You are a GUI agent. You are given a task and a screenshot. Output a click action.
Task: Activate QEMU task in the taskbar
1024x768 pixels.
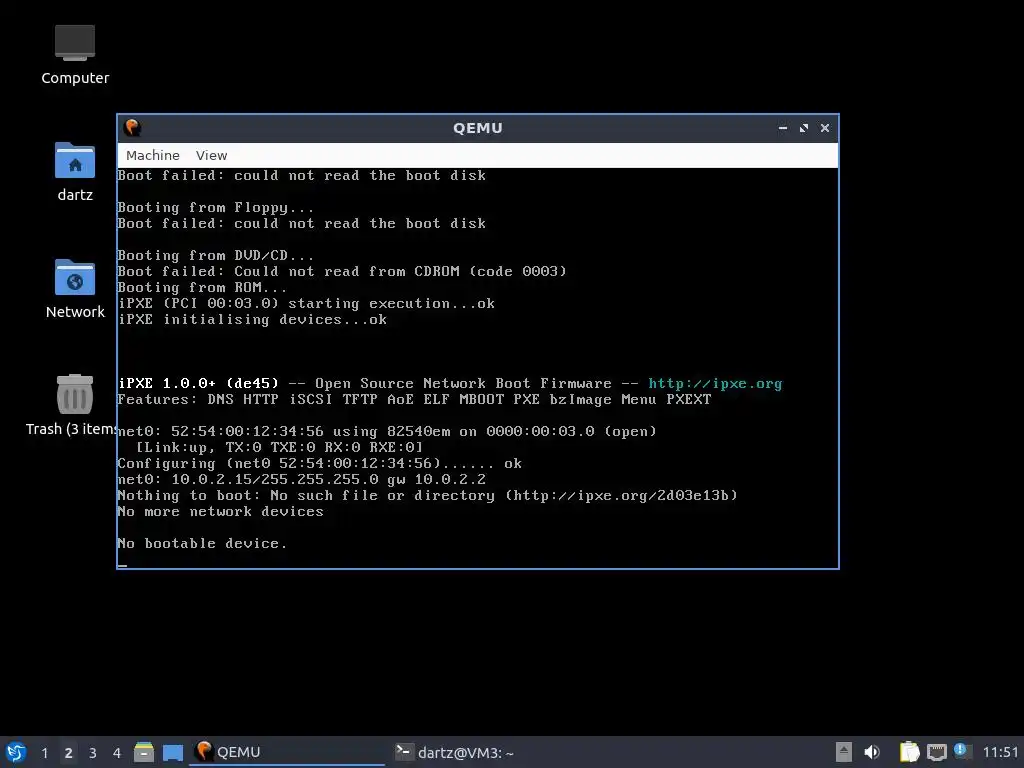(287, 752)
